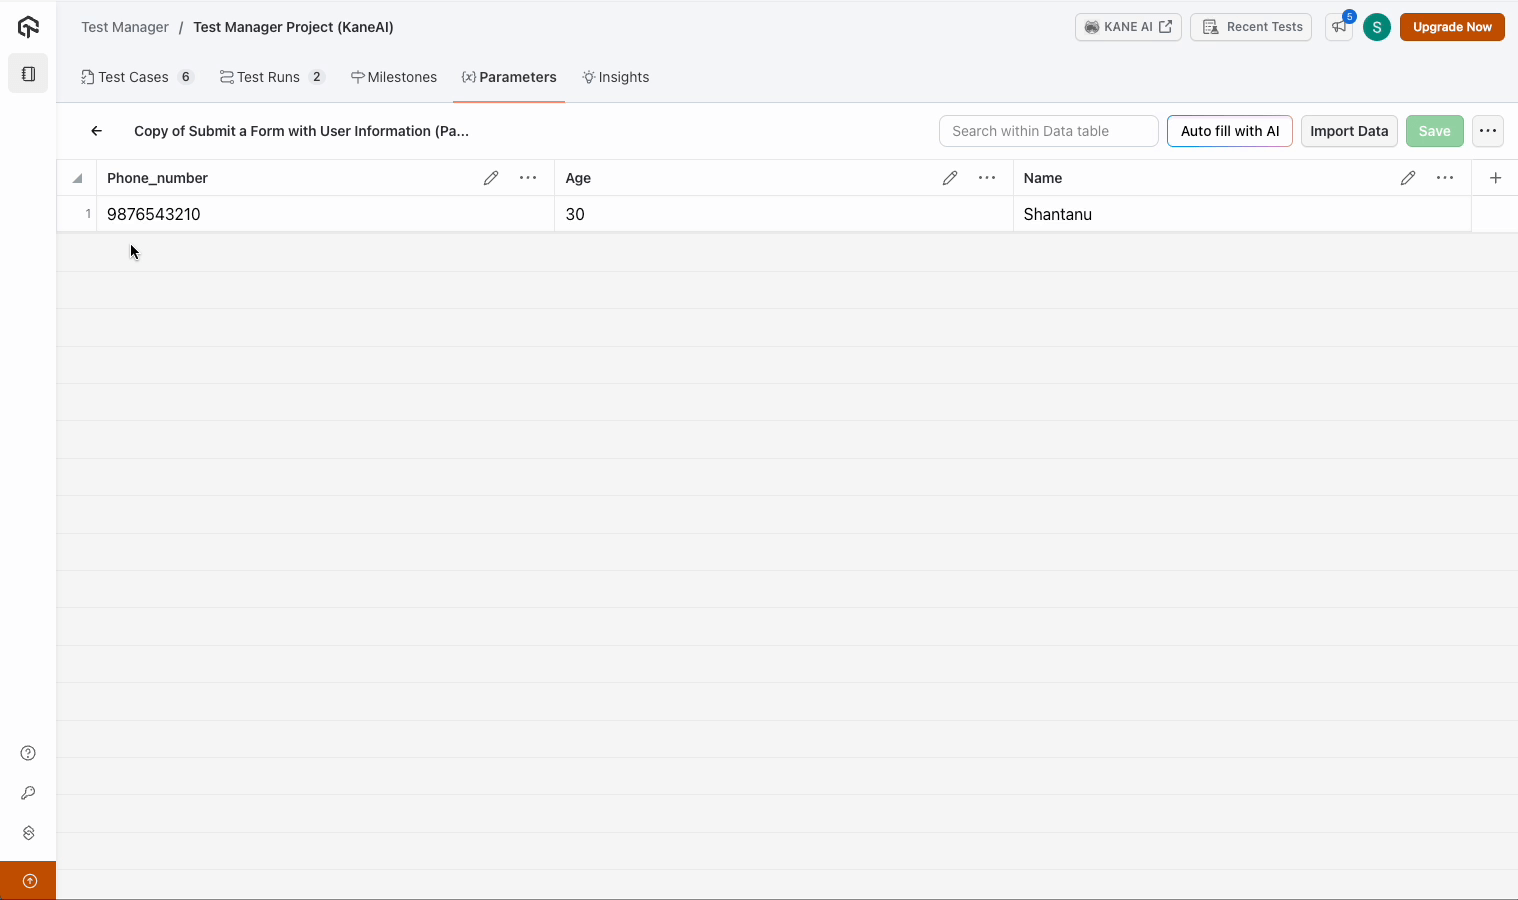Toggle the sidebar panel icon

tap(28, 74)
